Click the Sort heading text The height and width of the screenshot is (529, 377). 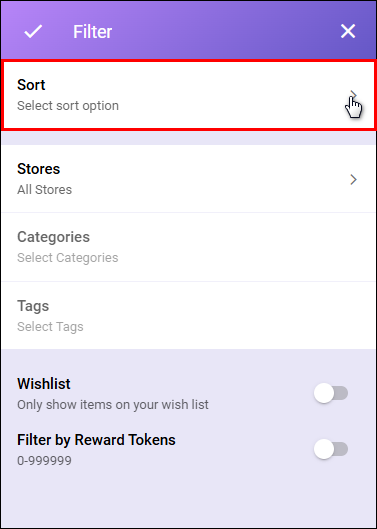pyautogui.click(x=31, y=85)
